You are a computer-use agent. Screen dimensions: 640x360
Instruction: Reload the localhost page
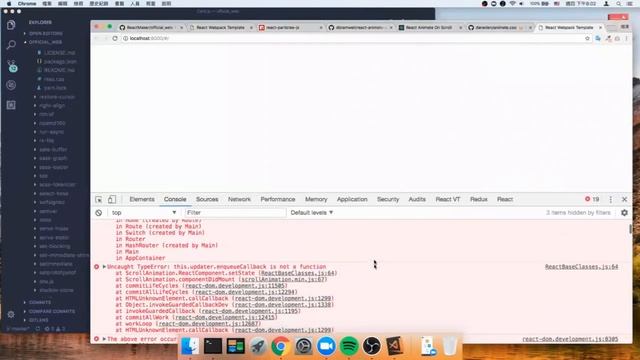click(x=115, y=38)
